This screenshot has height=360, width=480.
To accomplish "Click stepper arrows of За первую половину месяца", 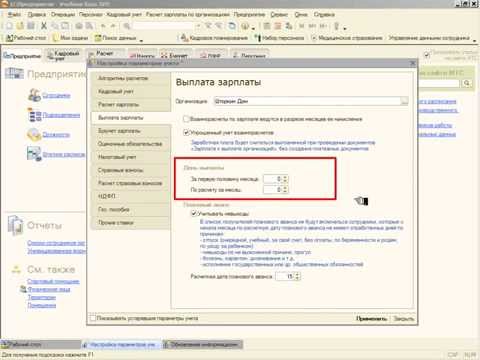I will click(x=285, y=179).
